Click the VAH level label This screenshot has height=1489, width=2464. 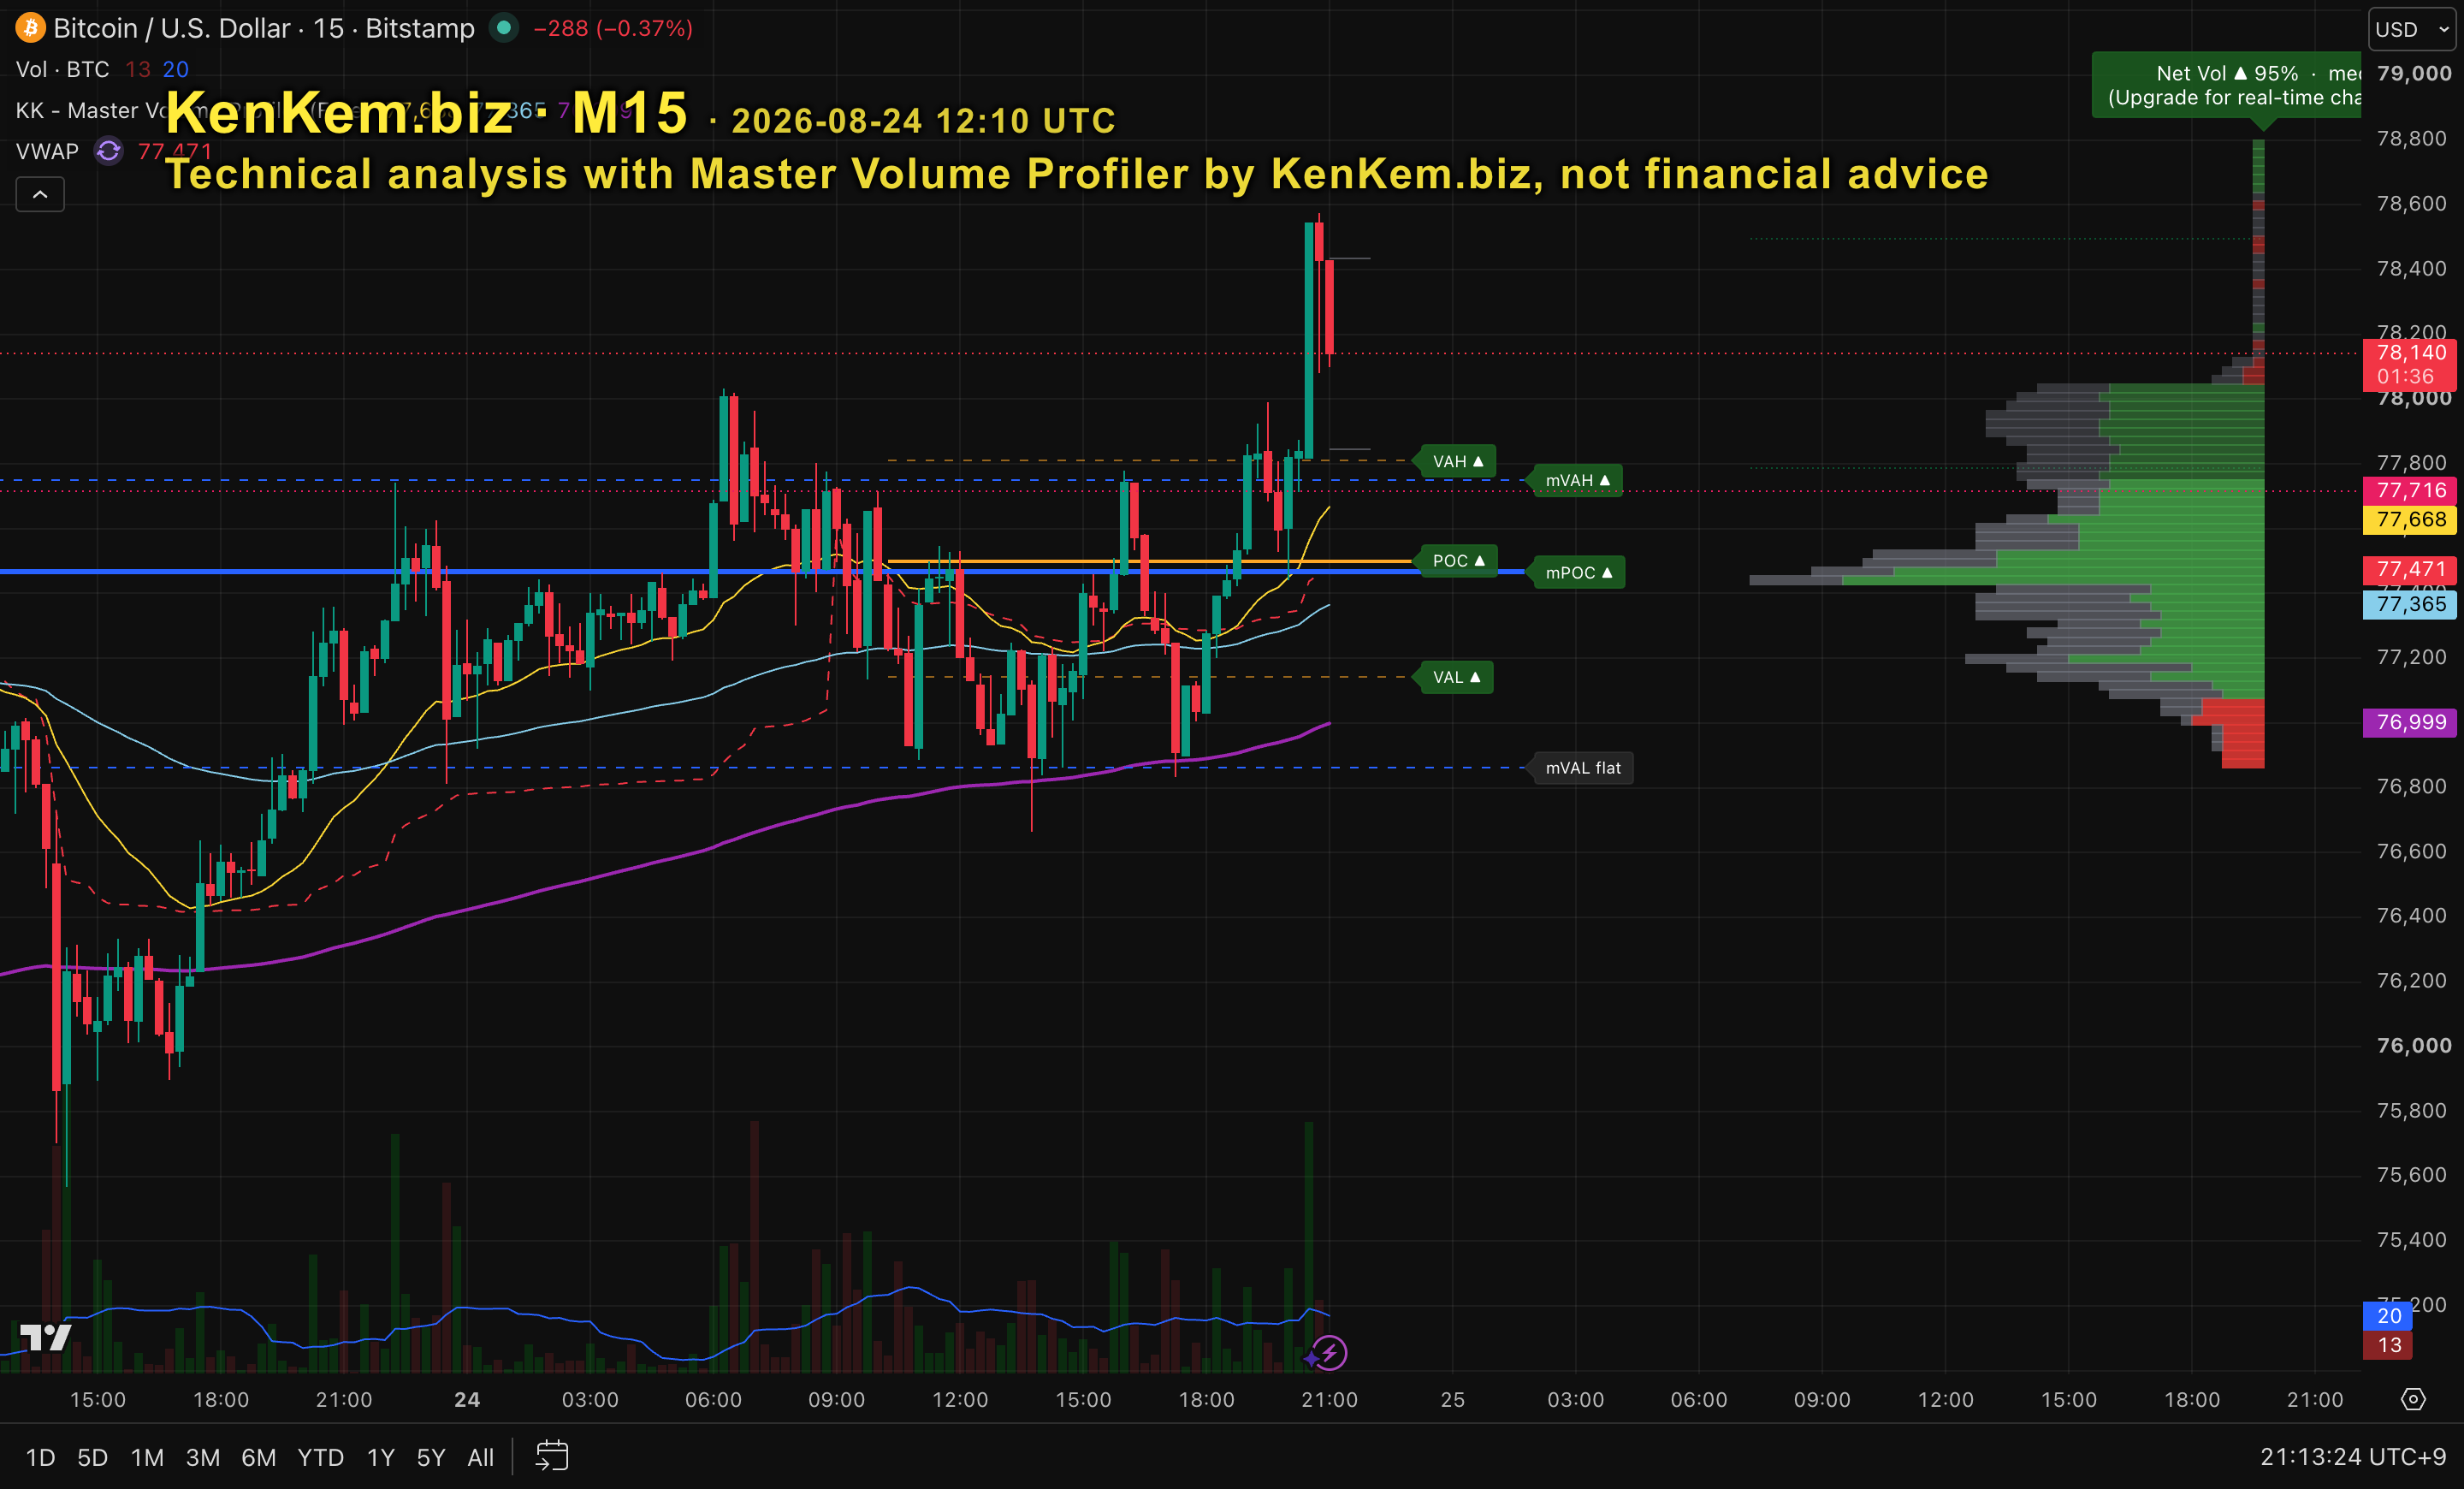tap(1457, 461)
